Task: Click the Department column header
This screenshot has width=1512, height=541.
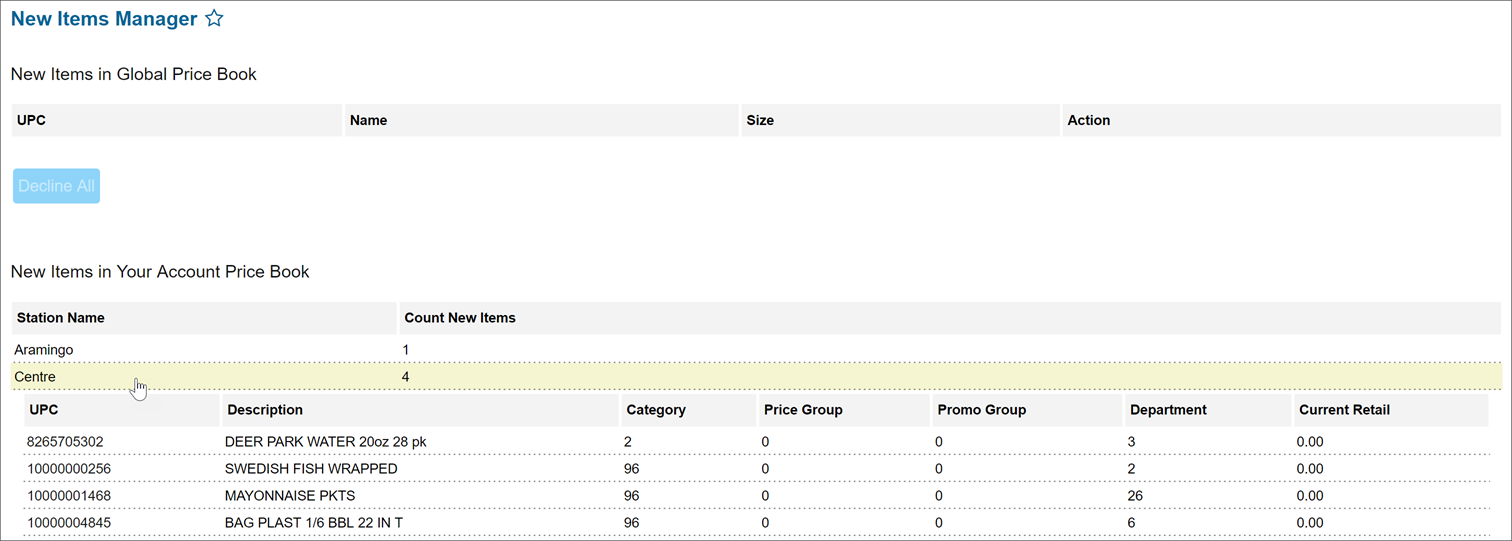Action: [x=1168, y=410]
